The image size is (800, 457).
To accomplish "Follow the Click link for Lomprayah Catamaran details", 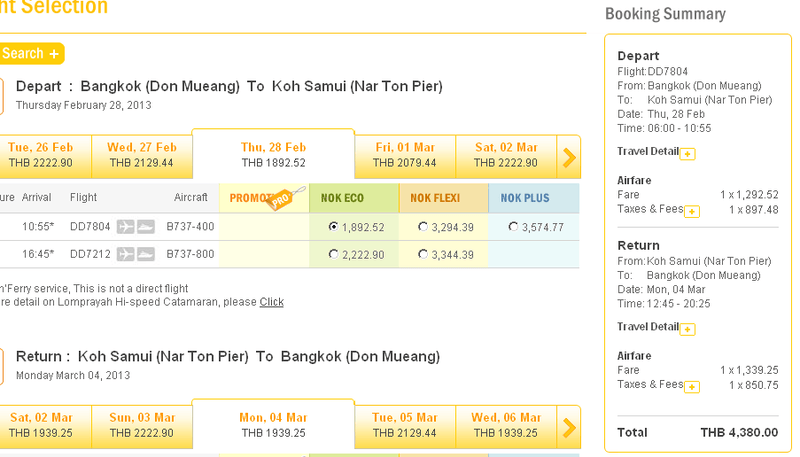I will [x=271, y=302].
